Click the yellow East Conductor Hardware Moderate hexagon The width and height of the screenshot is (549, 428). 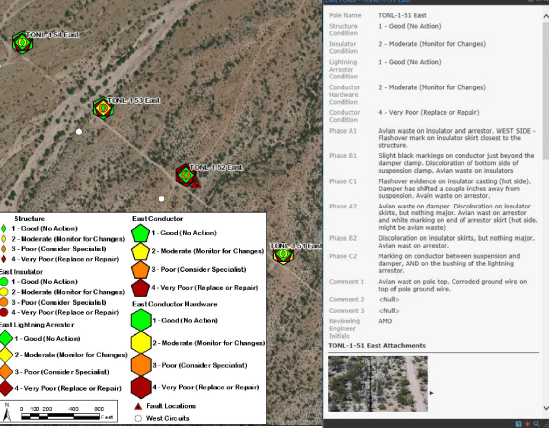[x=141, y=343]
